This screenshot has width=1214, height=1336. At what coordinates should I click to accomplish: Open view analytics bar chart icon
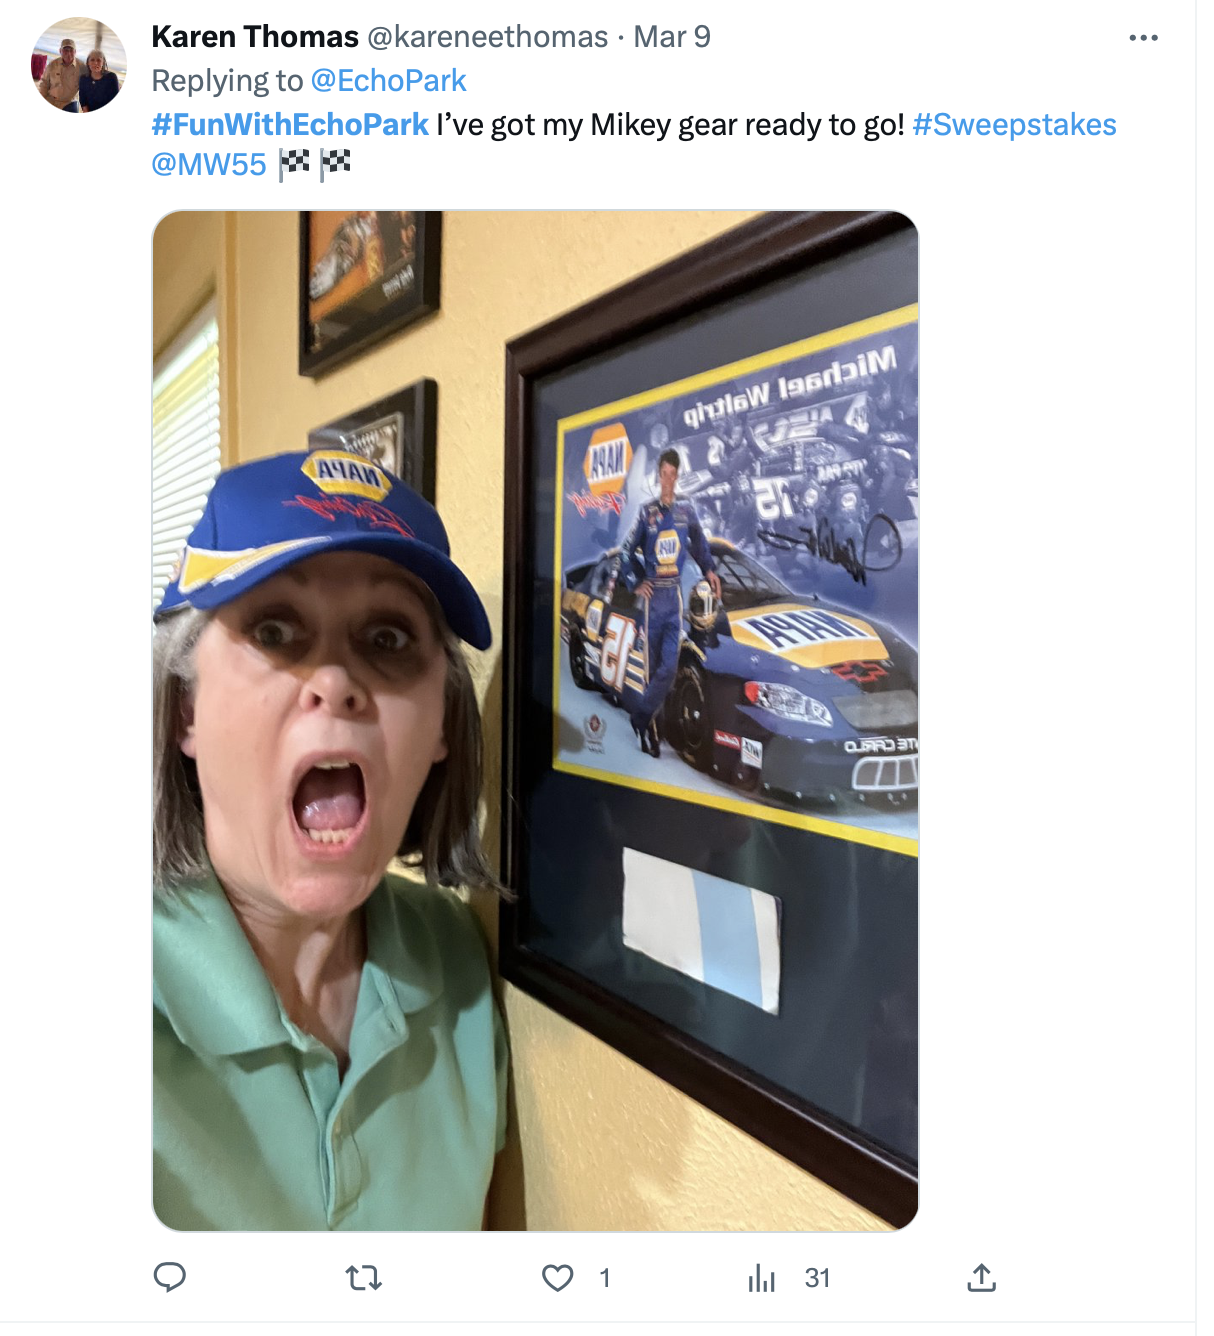tap(762, 1277)
